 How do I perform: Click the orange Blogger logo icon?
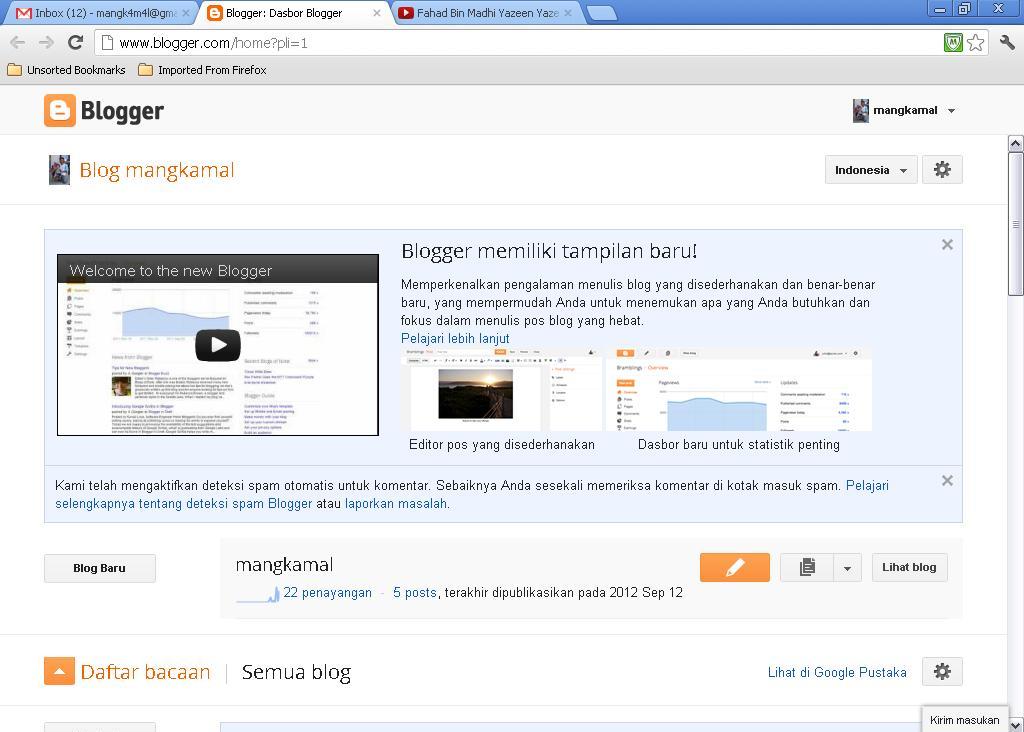[59, 110]
